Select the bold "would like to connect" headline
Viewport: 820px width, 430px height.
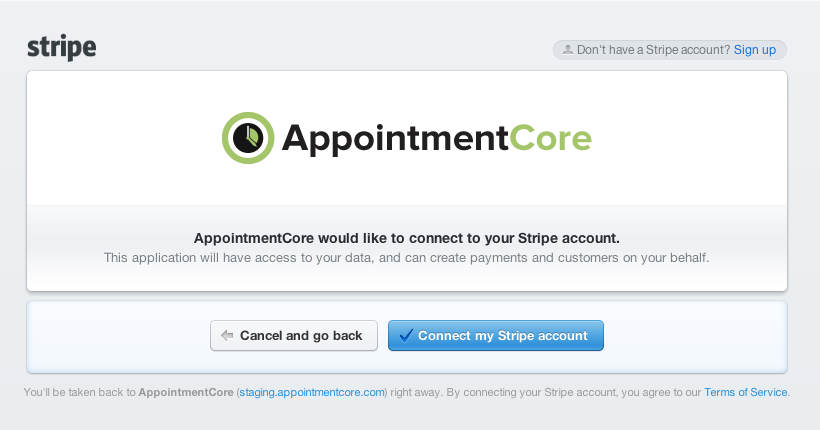tap(406, 238)
